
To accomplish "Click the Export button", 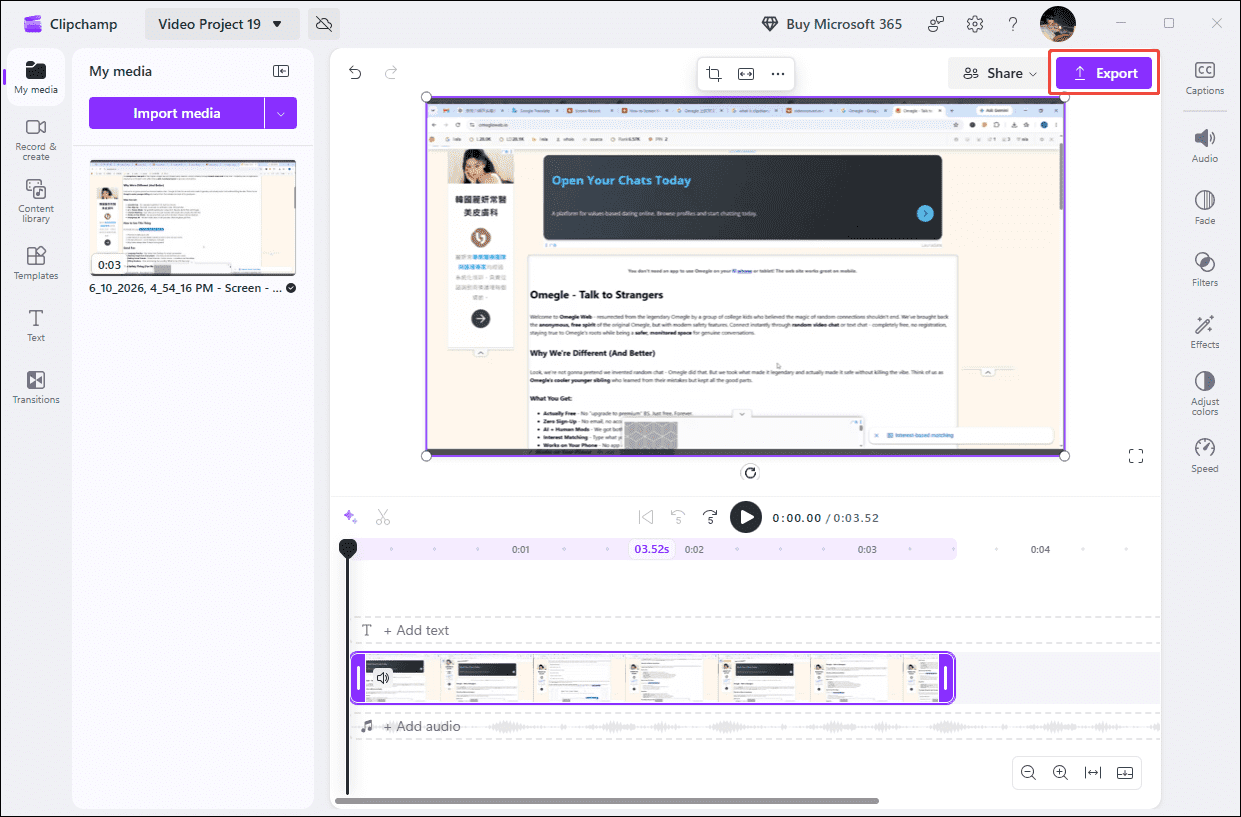I will [x=1104, y=73].
